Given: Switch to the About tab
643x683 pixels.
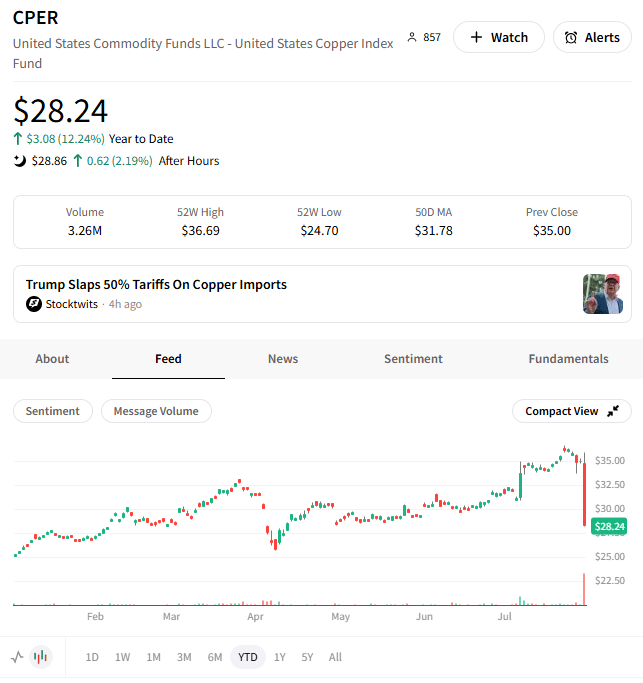Looking at the screenshot, I should (x=52, y=359).
